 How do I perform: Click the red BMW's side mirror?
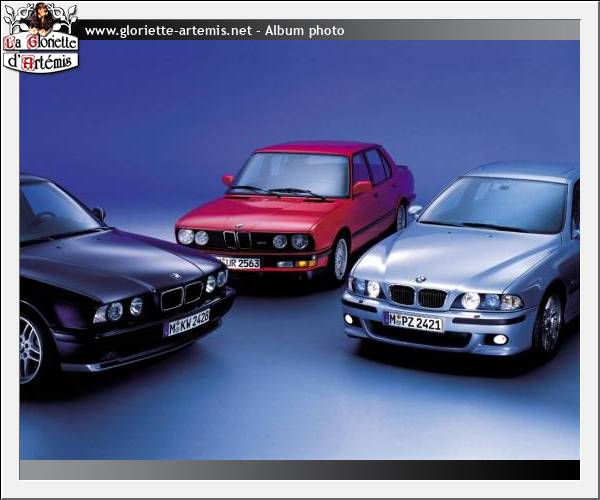click(361, 187)
